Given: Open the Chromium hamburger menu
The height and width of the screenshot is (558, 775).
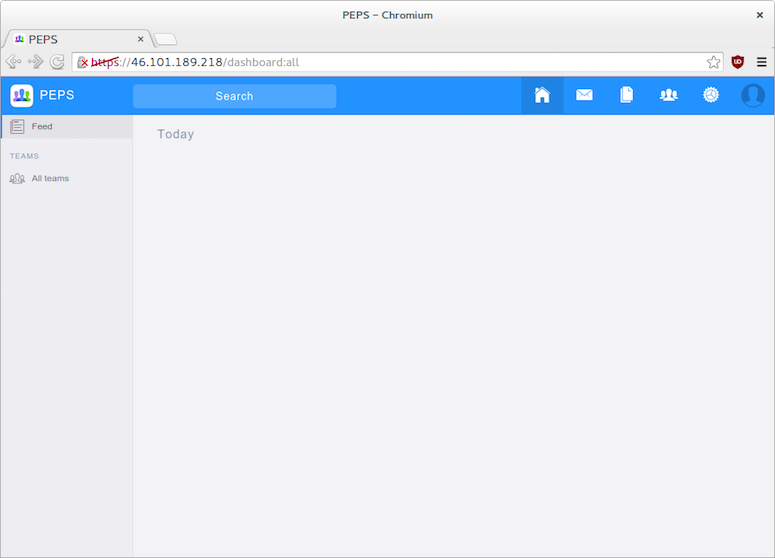Looking at the screenshot, I should (x=762, y=62).
